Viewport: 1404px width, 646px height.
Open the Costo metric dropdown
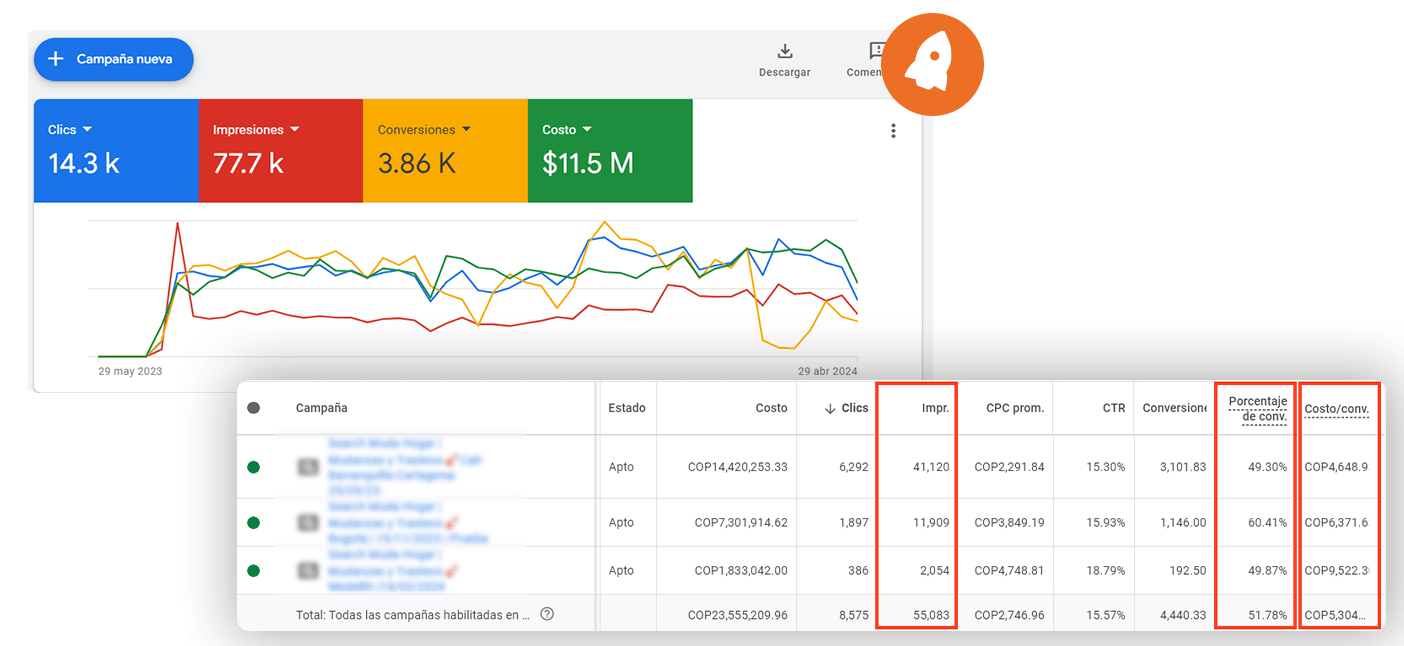coord(567,130)
